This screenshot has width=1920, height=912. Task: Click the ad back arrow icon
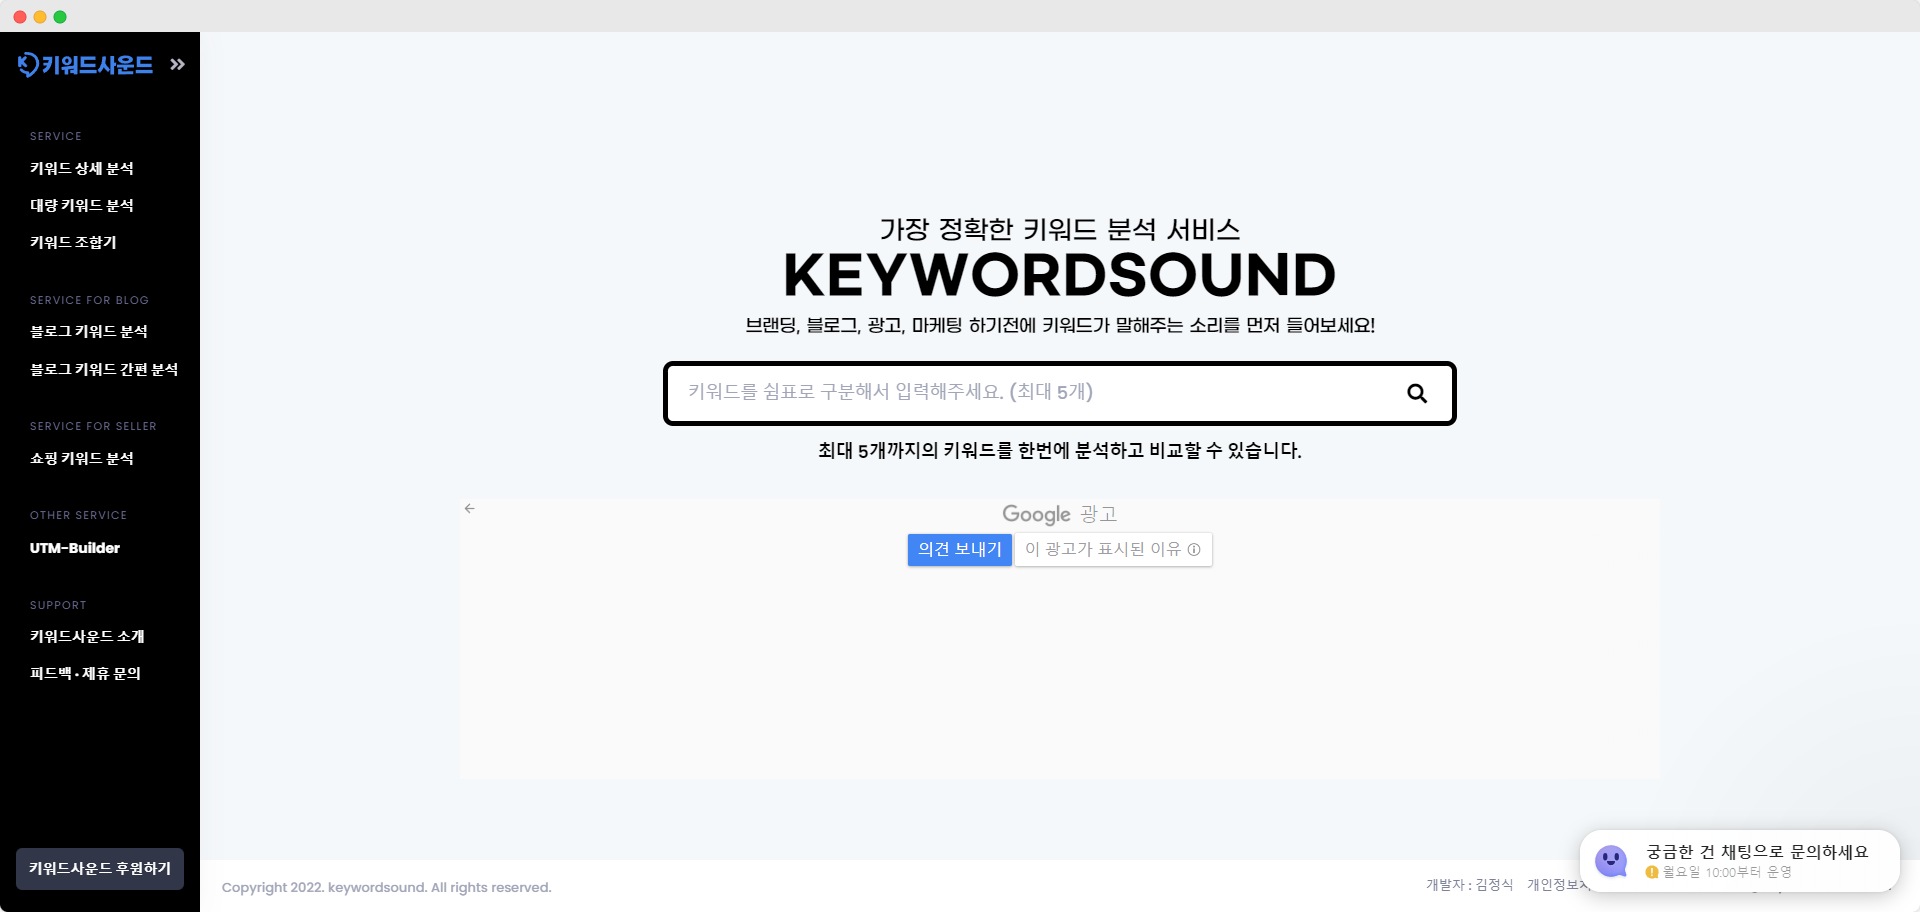(470, 509)
